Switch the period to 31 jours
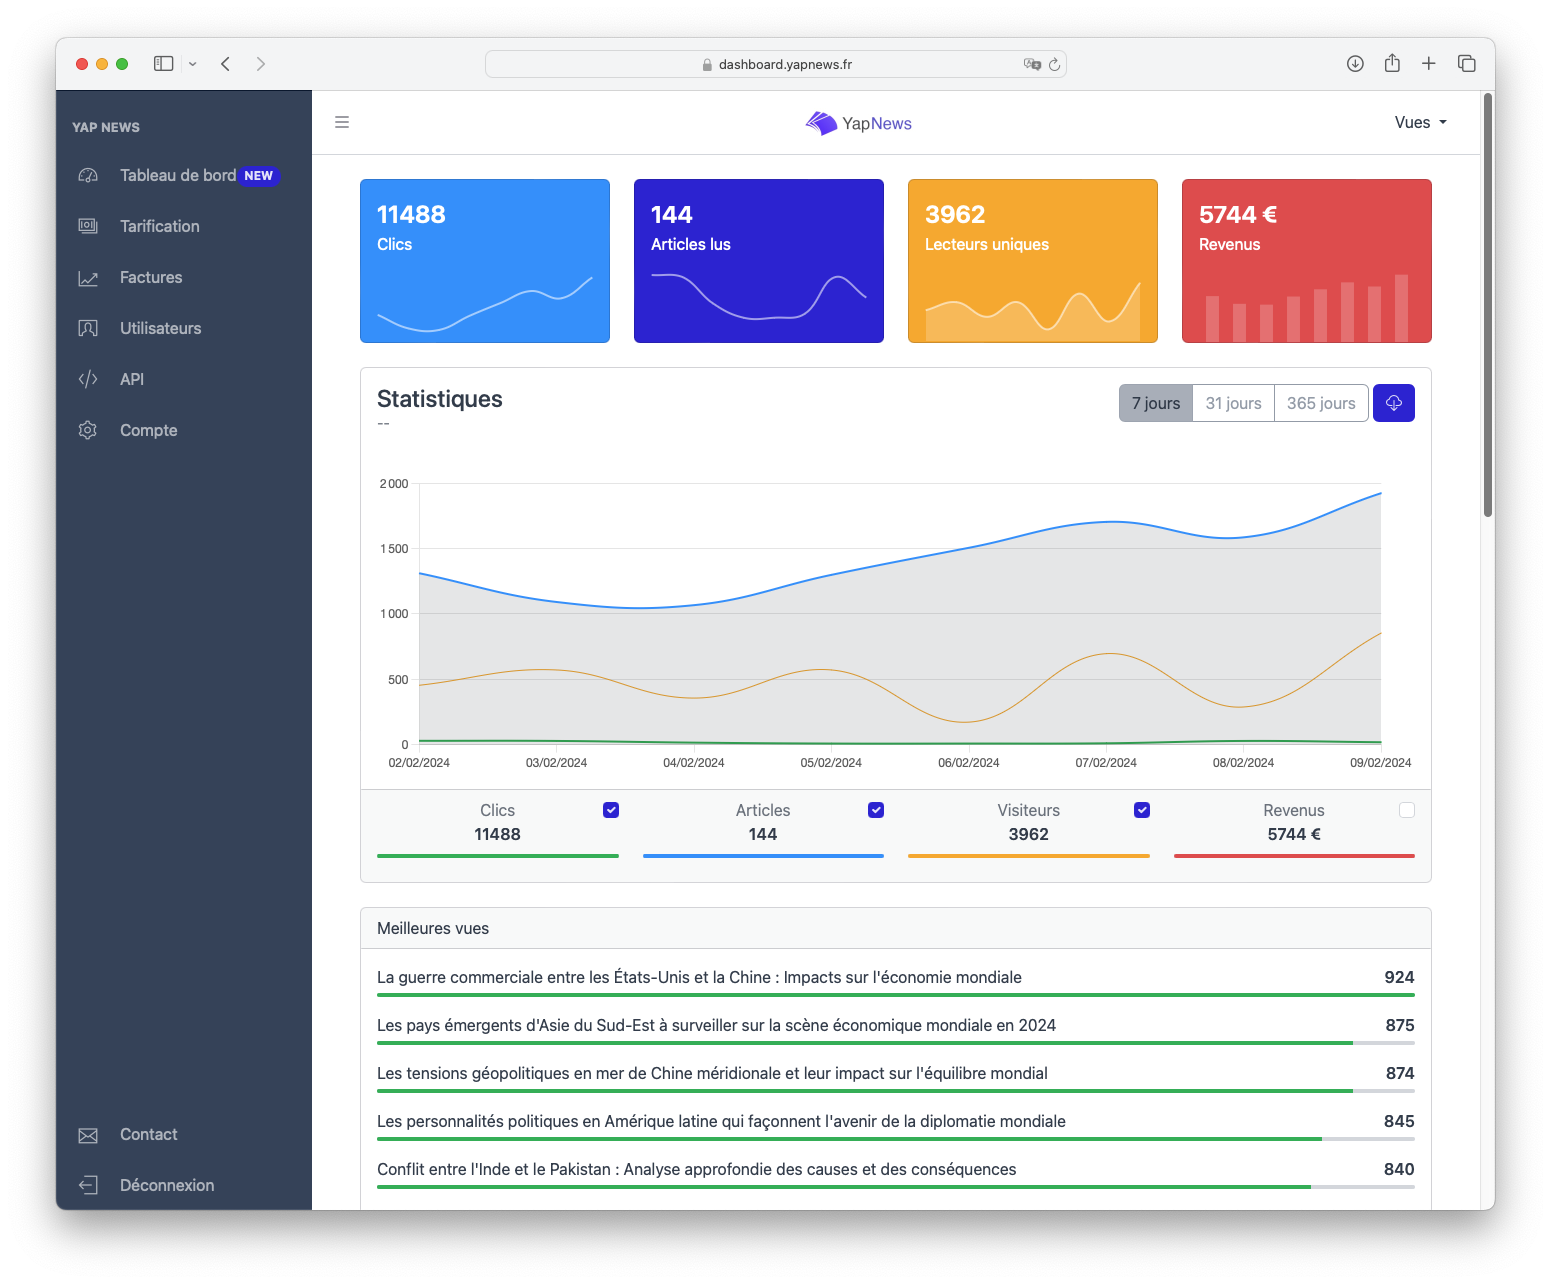The width and height of the screenshot is (1551, 1284). click(x=1233, y=403)
